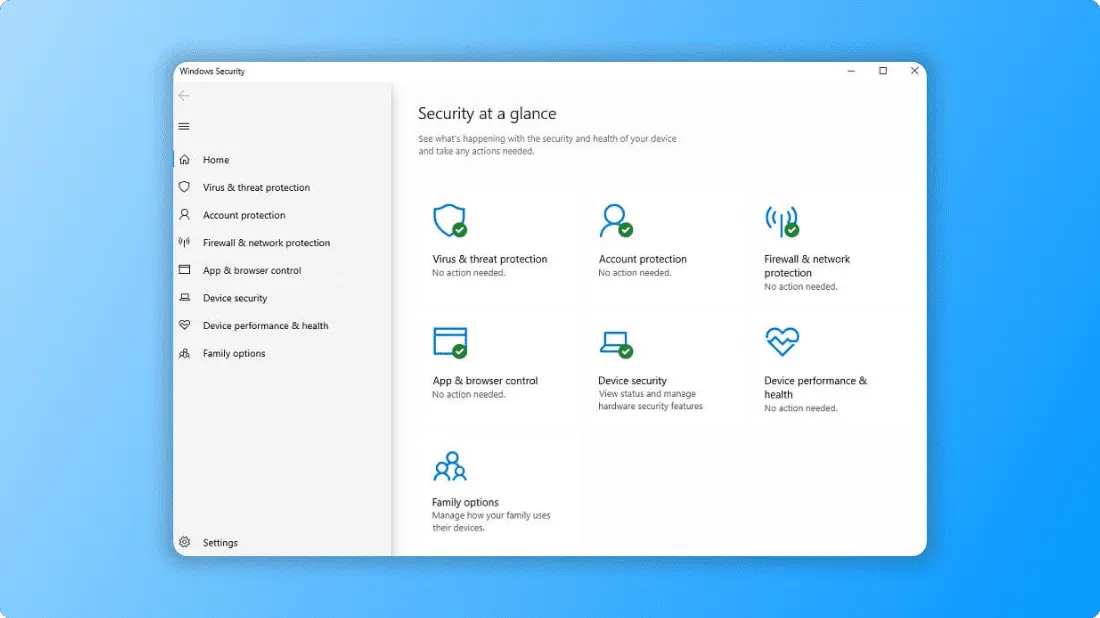Click the Device security tile title link
This screenshot has height=618, width=1100.
632,380
